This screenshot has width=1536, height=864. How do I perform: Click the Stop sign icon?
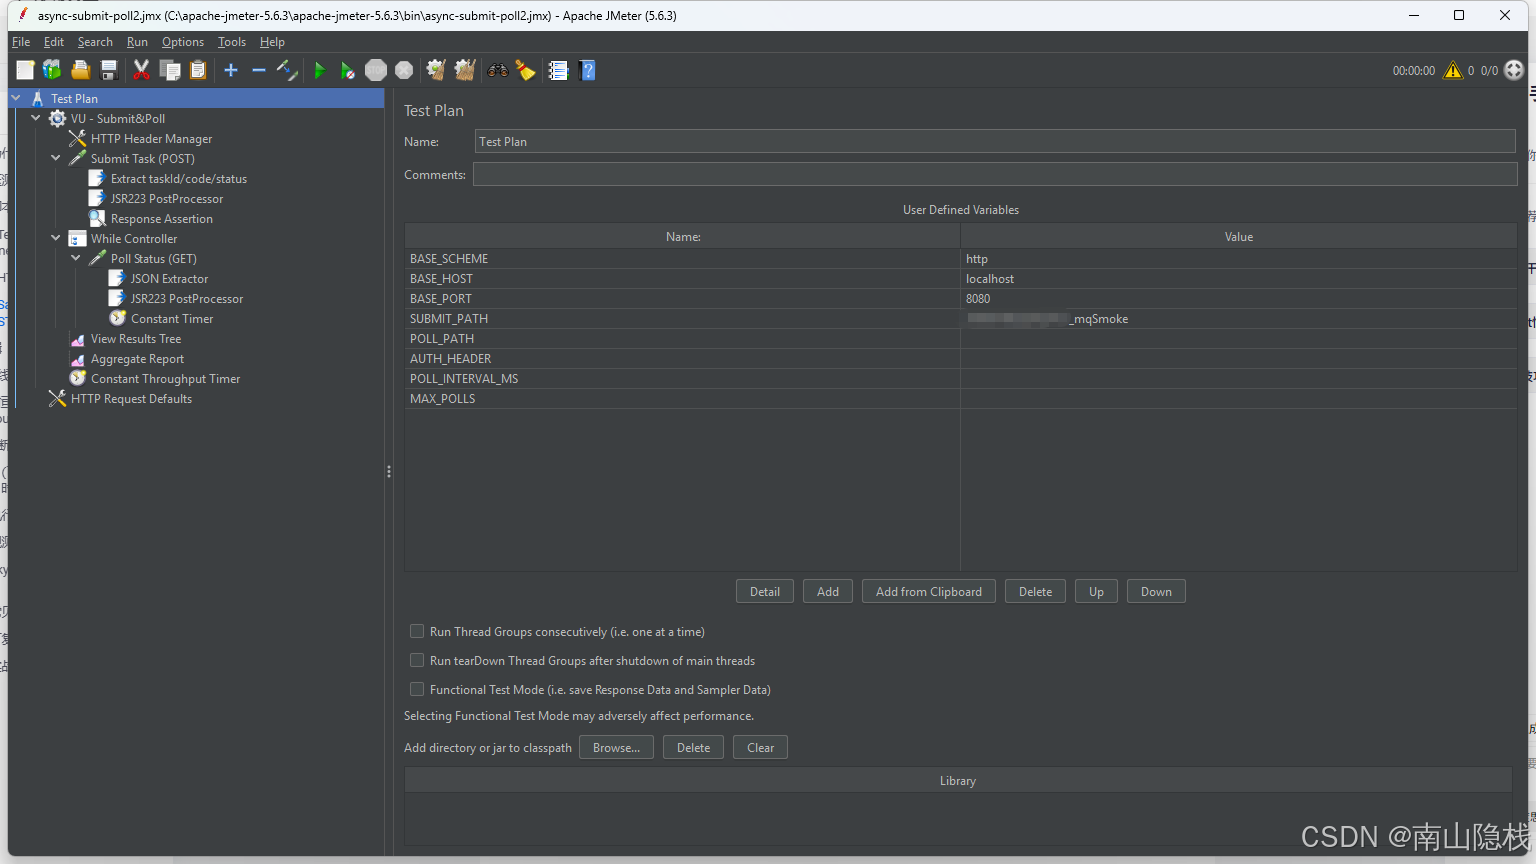[376, 70]
